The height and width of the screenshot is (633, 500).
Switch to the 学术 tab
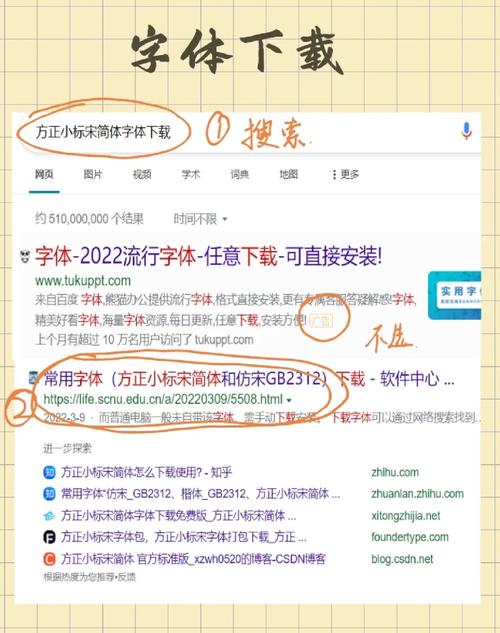[191, 174]
